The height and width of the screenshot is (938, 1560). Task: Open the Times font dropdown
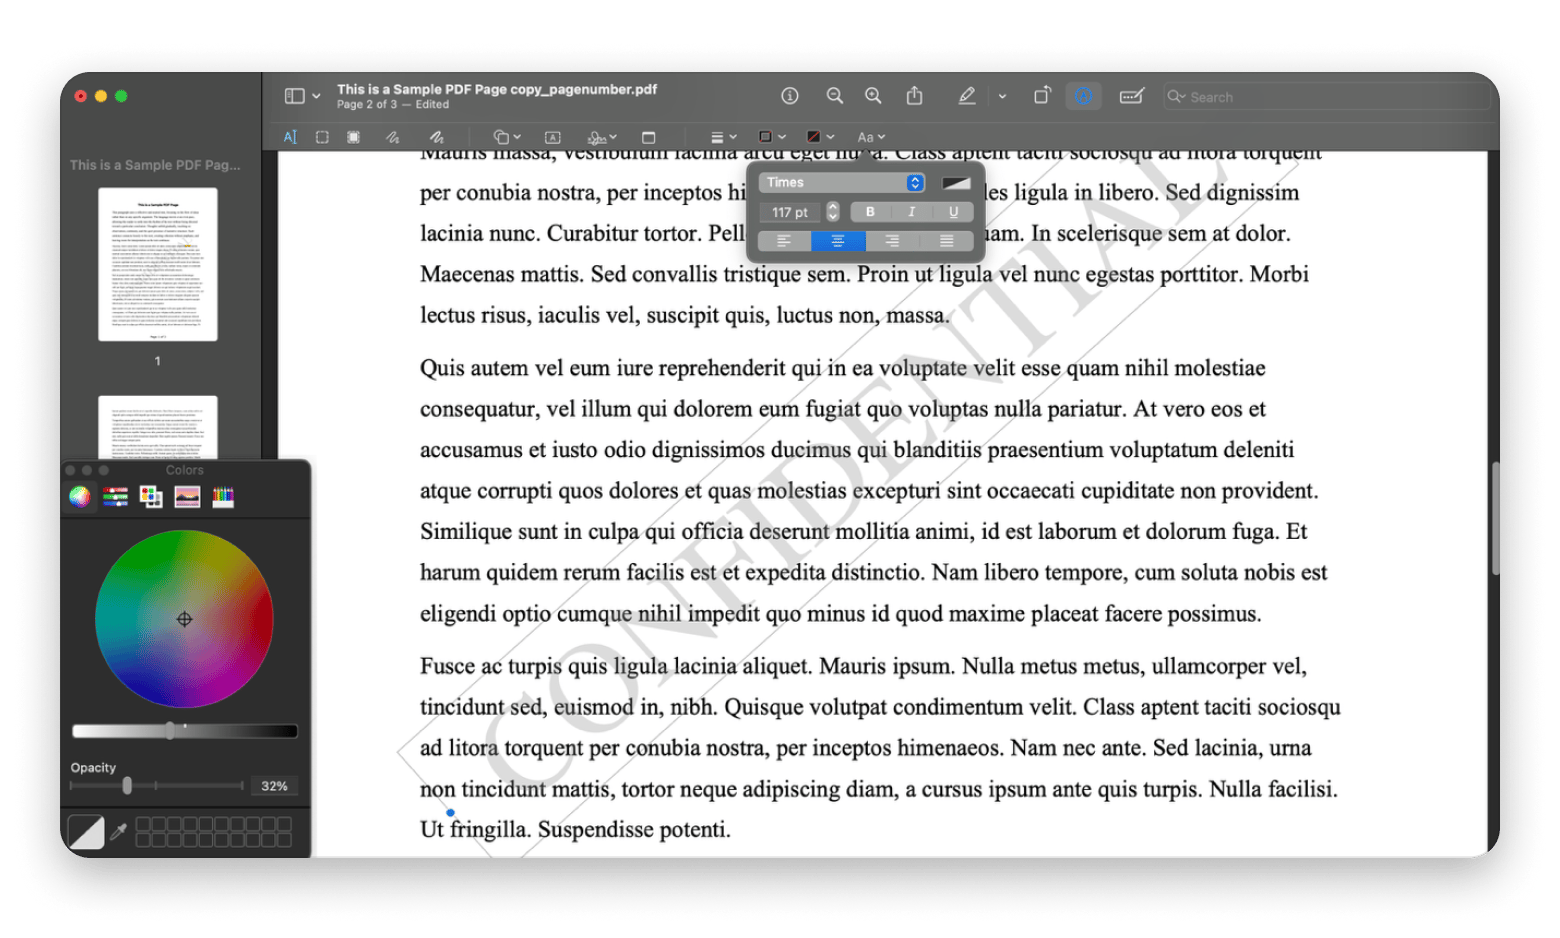click(x=840, y=182)
